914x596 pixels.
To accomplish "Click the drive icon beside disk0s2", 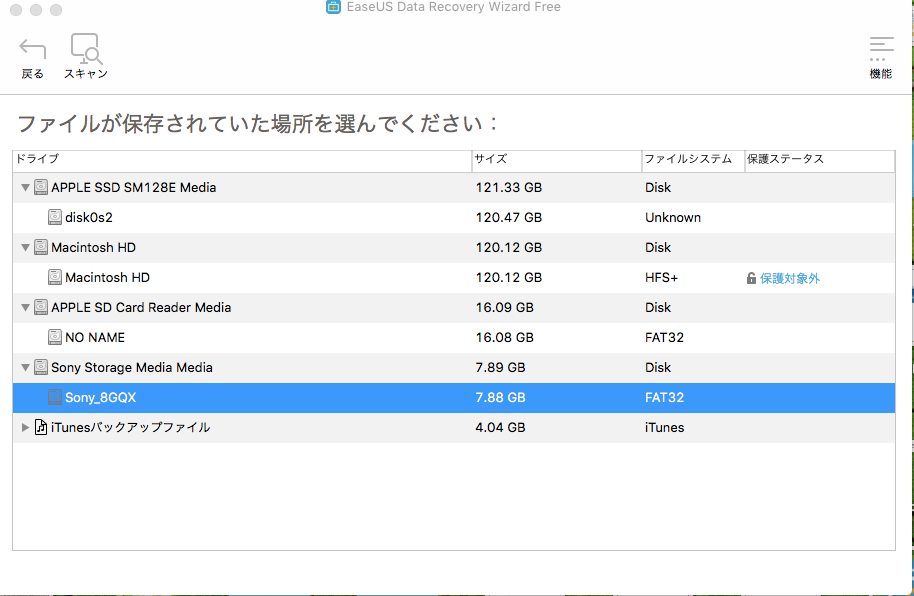I will coord(55,218).
